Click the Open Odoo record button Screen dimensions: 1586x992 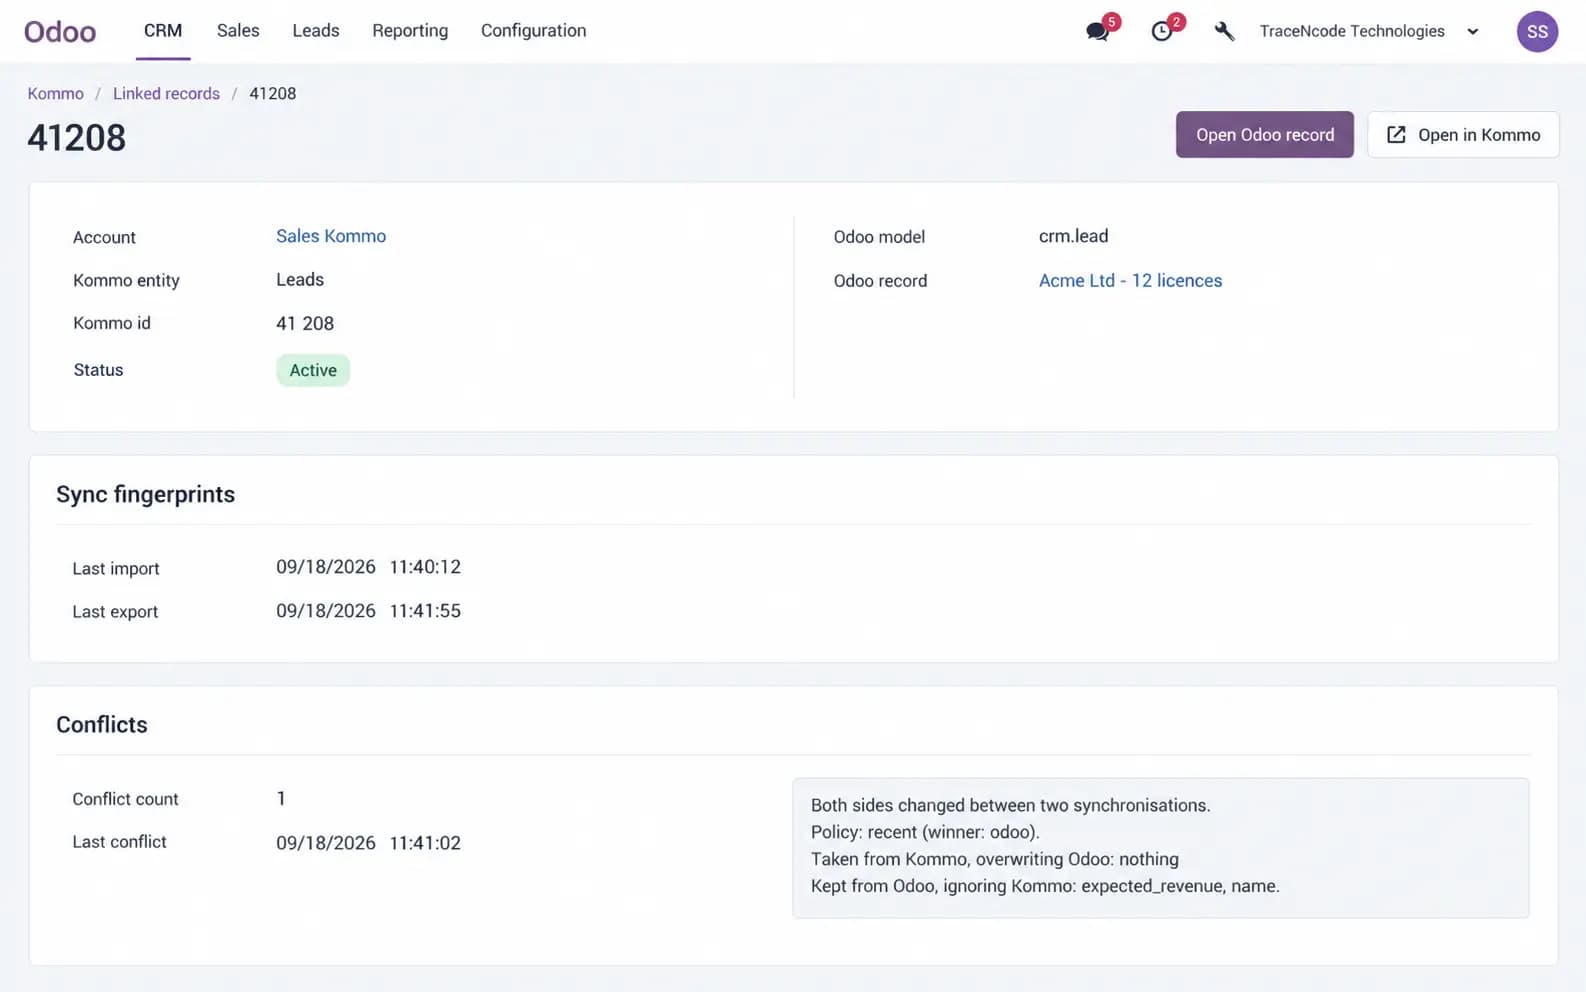click(1265, 134)
